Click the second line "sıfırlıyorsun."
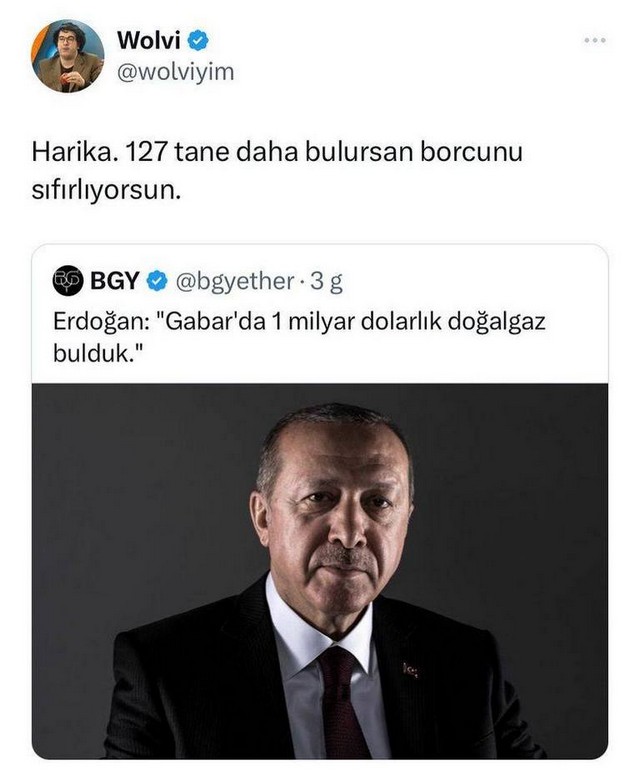The height and width of the screenshot is (776, 640). pos(106,190)
